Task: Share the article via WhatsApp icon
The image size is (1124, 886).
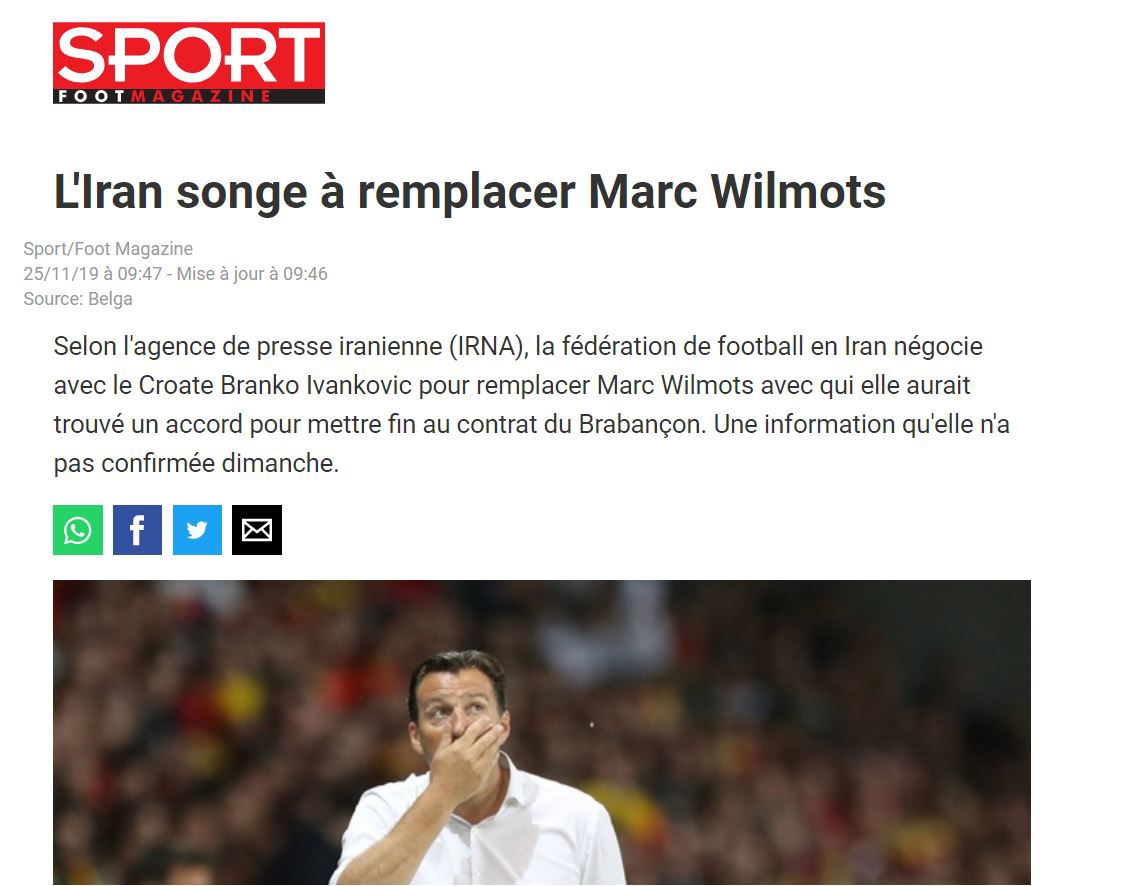Action: (x=77, y=530)
